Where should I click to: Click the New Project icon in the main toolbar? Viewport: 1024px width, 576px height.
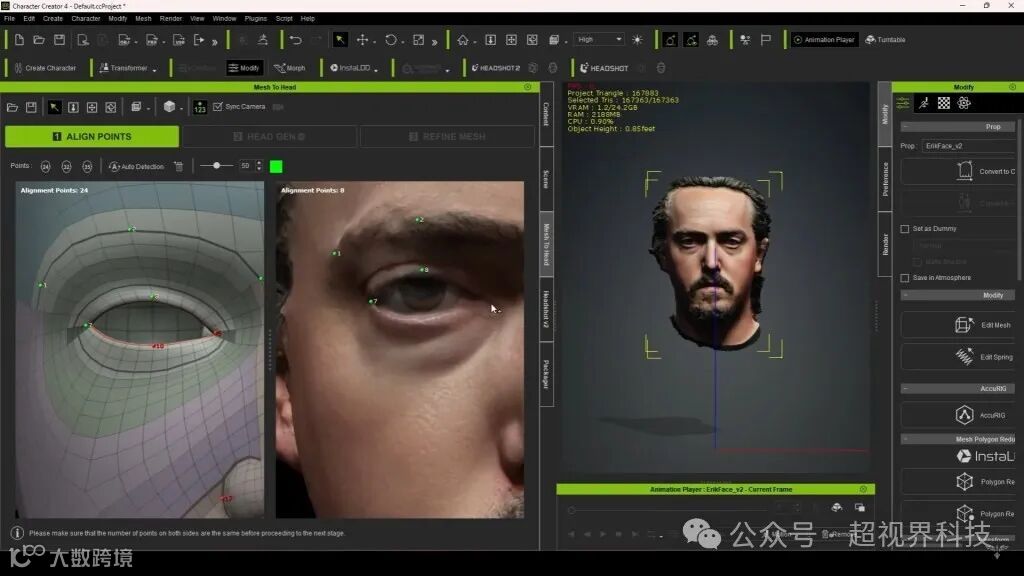tap(19, 40)
